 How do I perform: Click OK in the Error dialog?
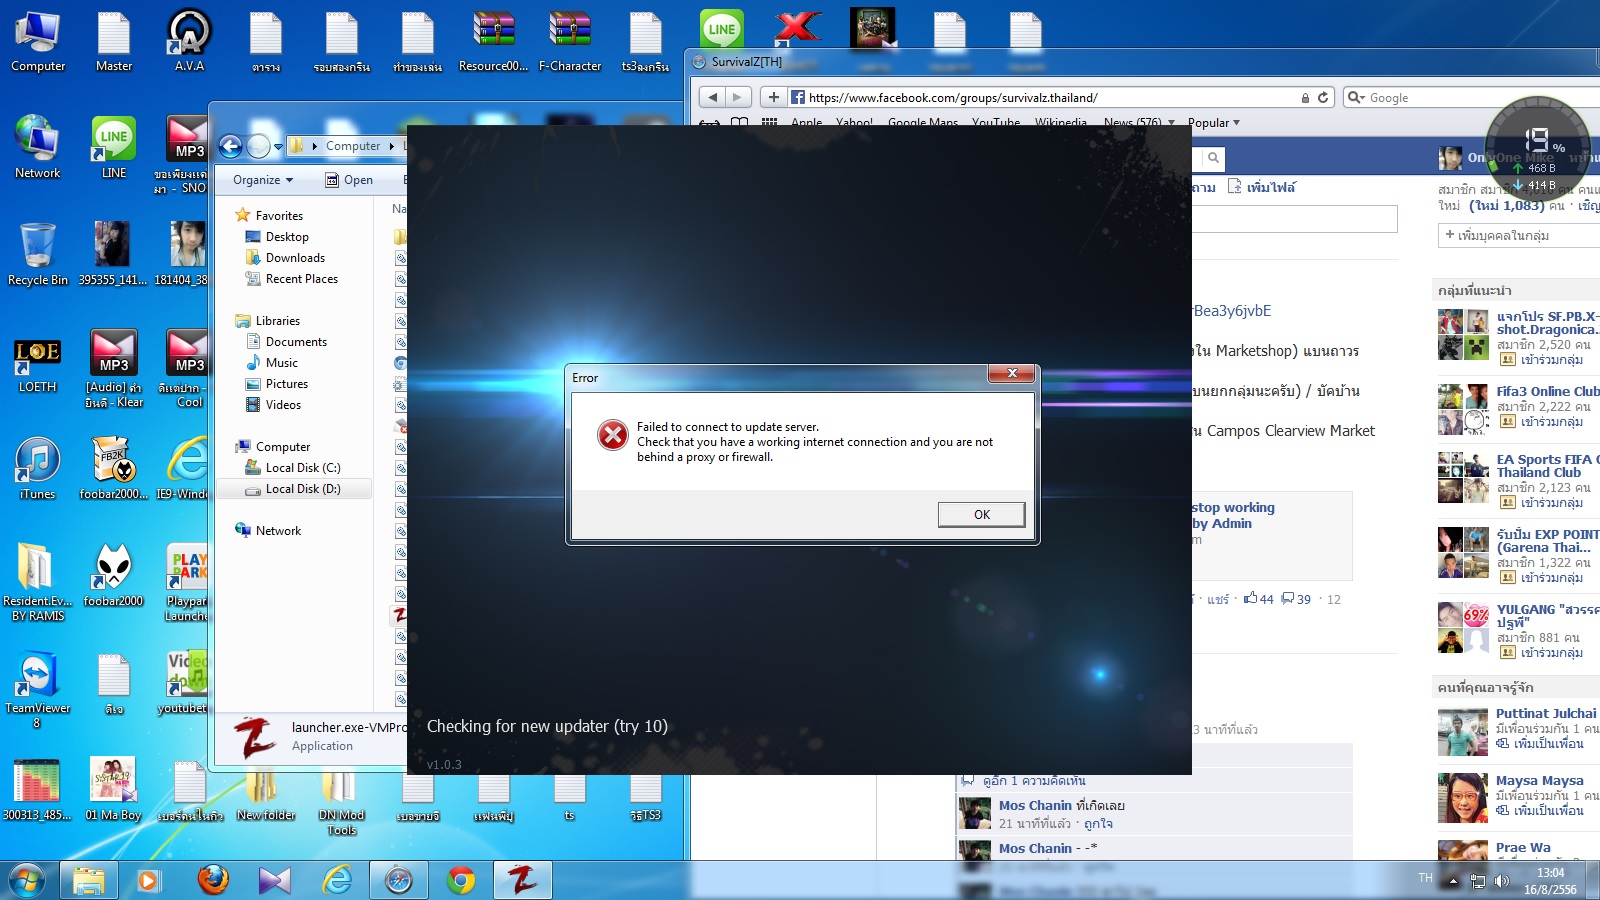click(981, 514)
